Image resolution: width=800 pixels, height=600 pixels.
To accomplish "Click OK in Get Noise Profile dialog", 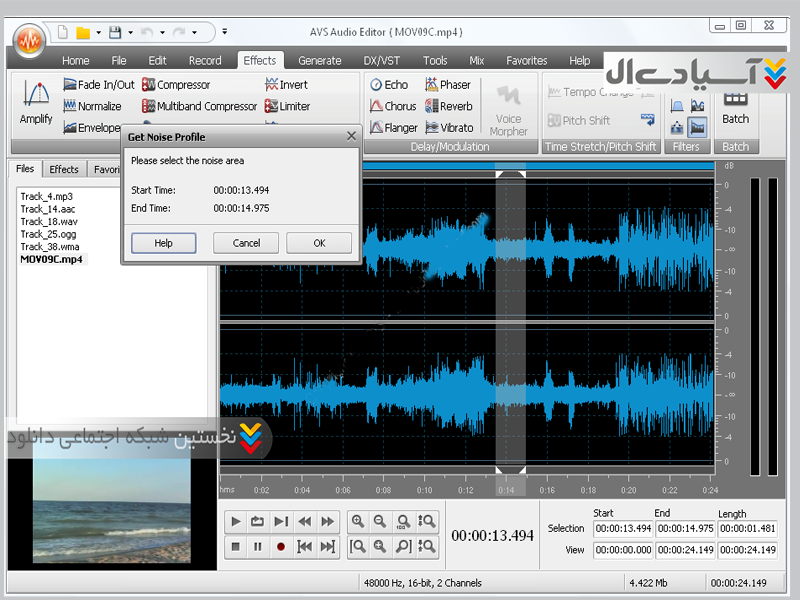I will coord(319,243).
